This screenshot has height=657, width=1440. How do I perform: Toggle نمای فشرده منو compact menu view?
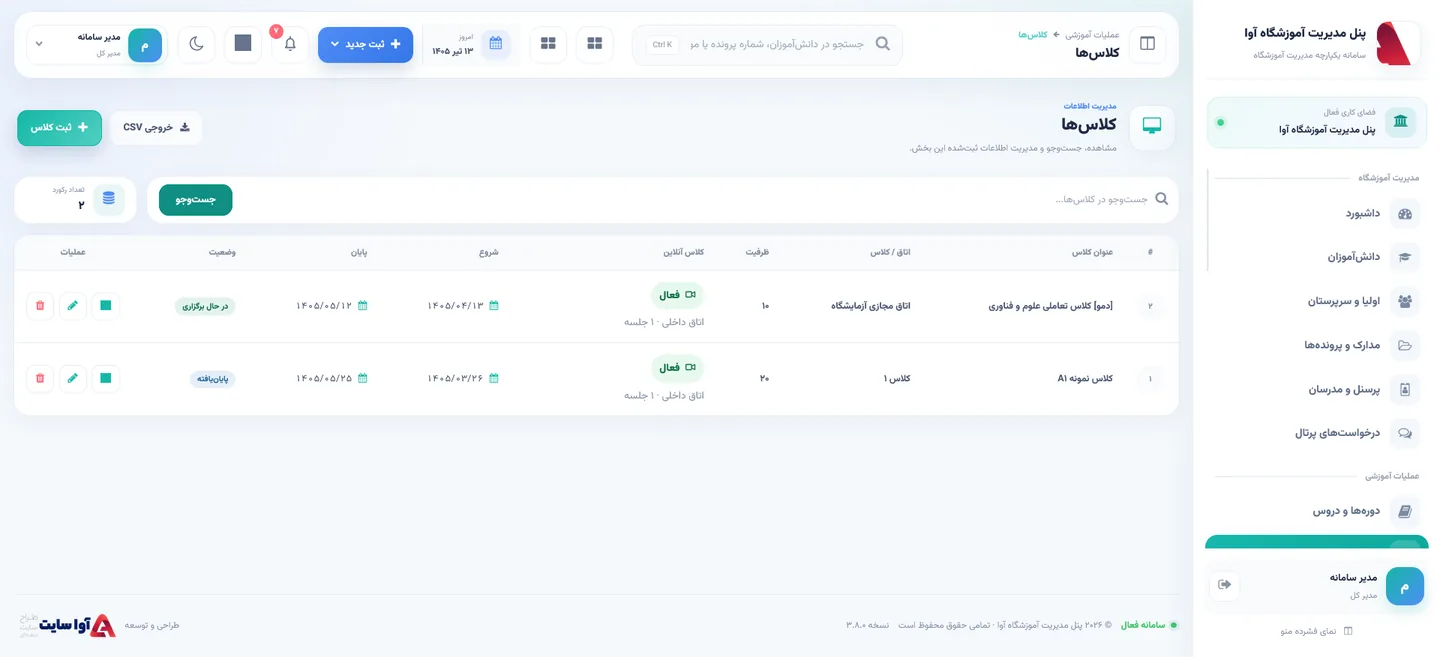1316,631
